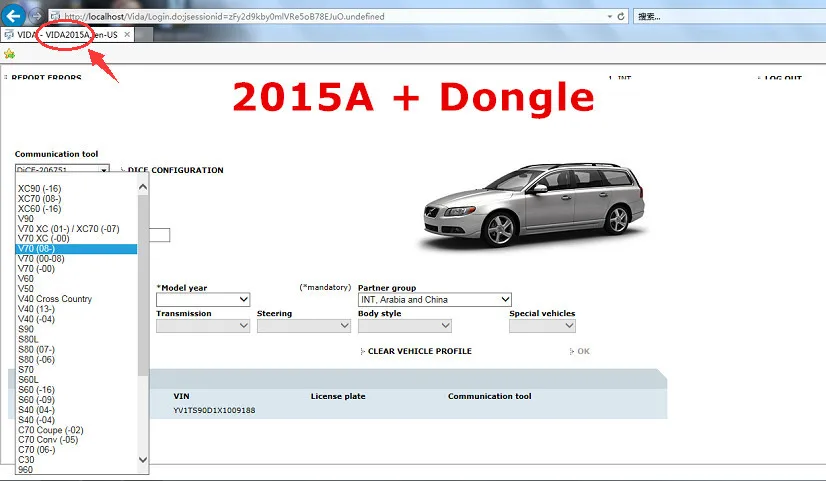Open a new blank tab
Viewport: 826px width, 481px height.
tap(144, 35)
